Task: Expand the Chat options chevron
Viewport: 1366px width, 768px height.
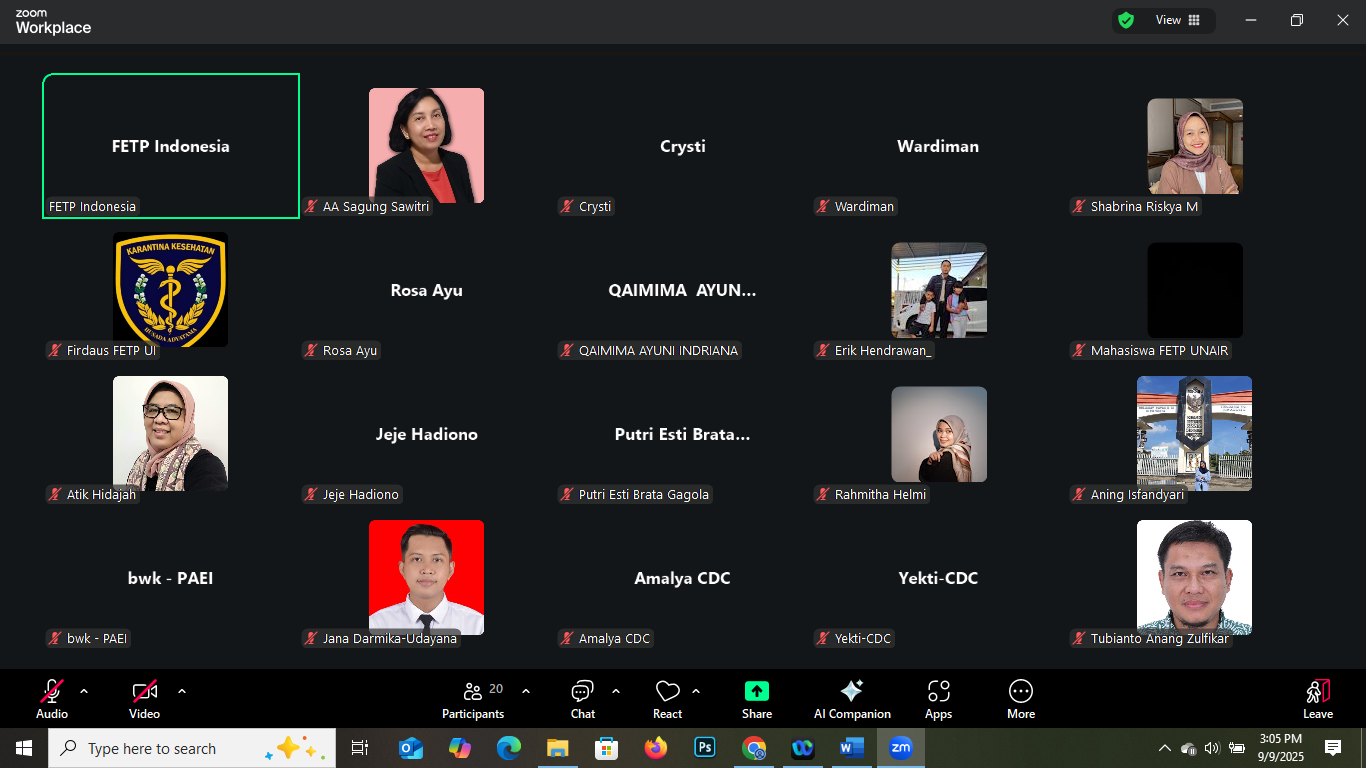Action: click(616, 691)
